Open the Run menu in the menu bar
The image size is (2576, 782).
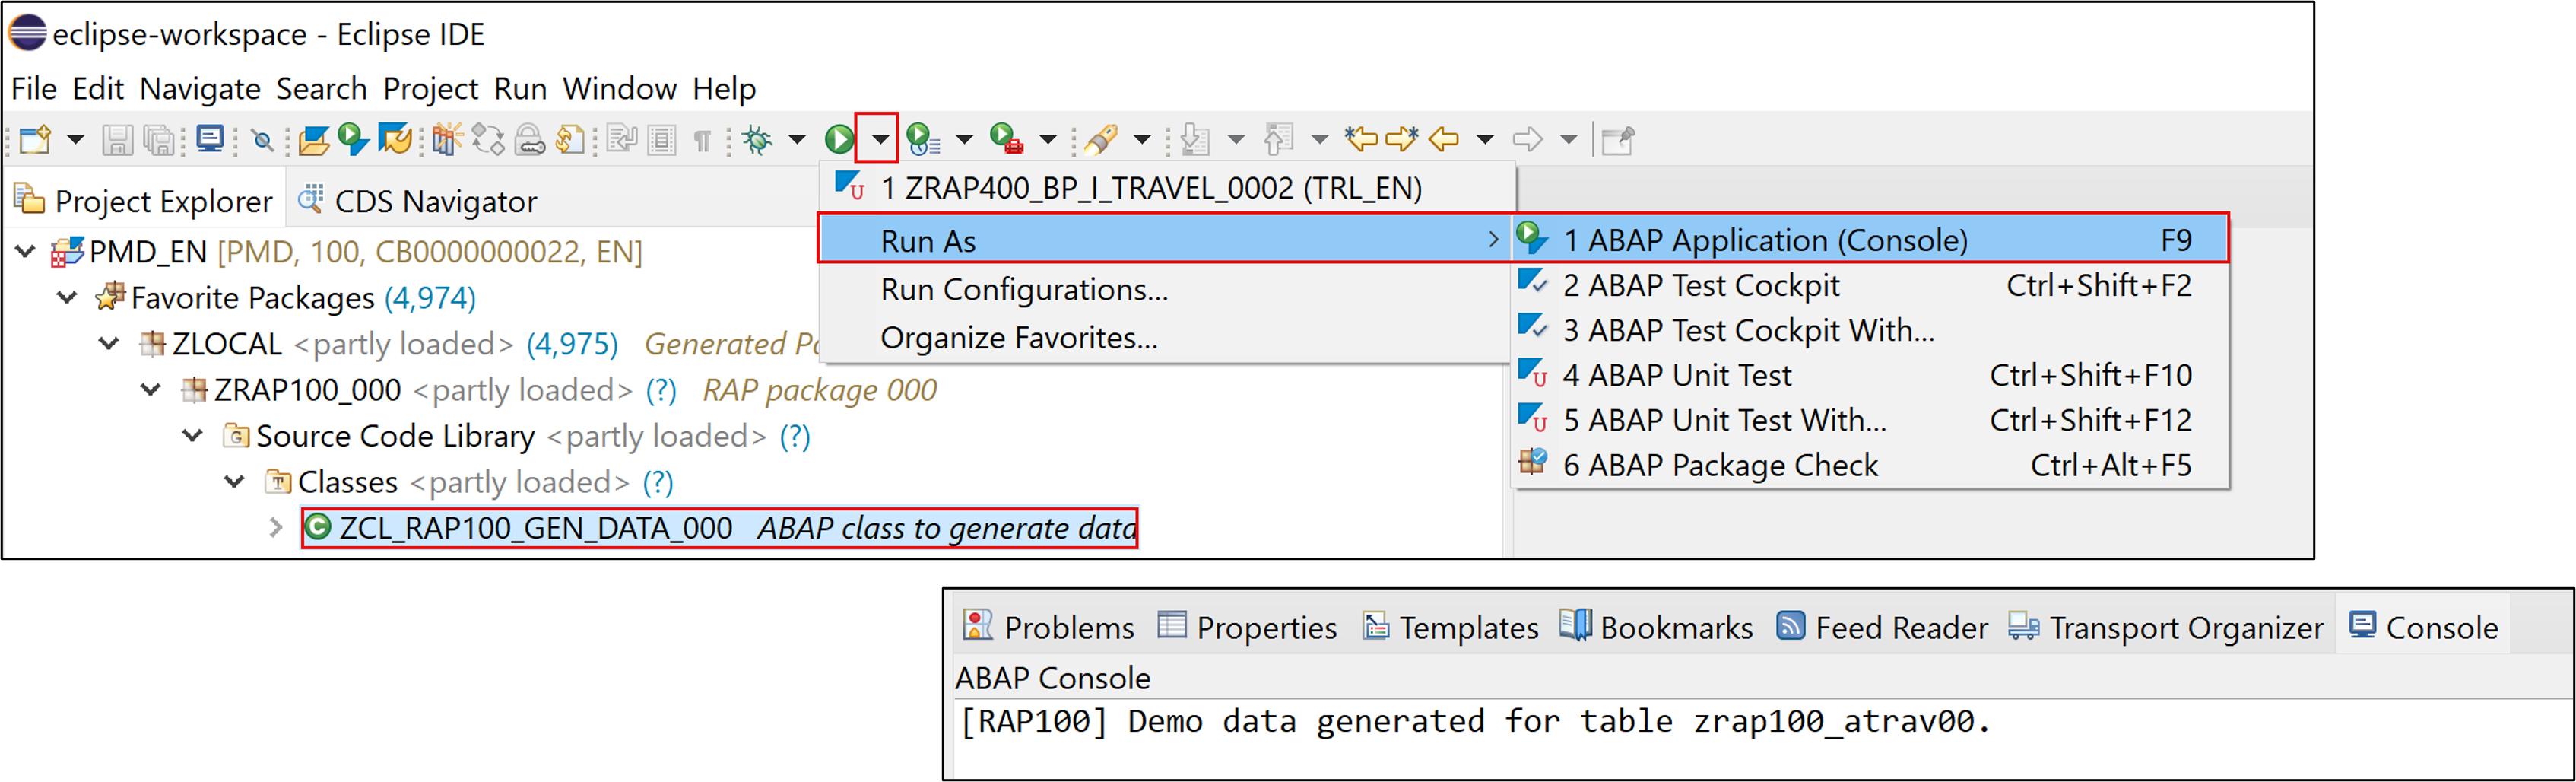pyautogui.click(x=521, y=89)
